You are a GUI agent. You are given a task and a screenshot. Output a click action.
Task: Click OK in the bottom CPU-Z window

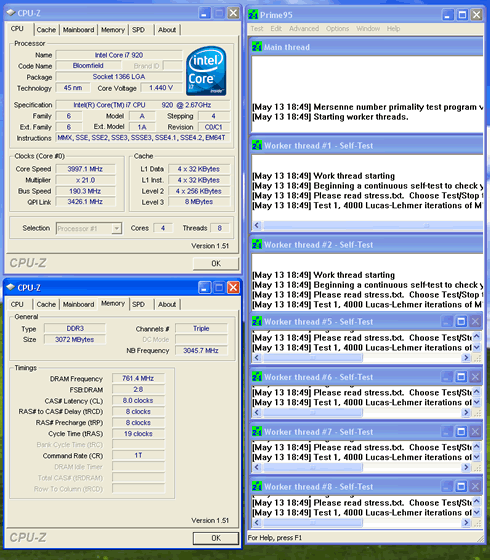216,538
